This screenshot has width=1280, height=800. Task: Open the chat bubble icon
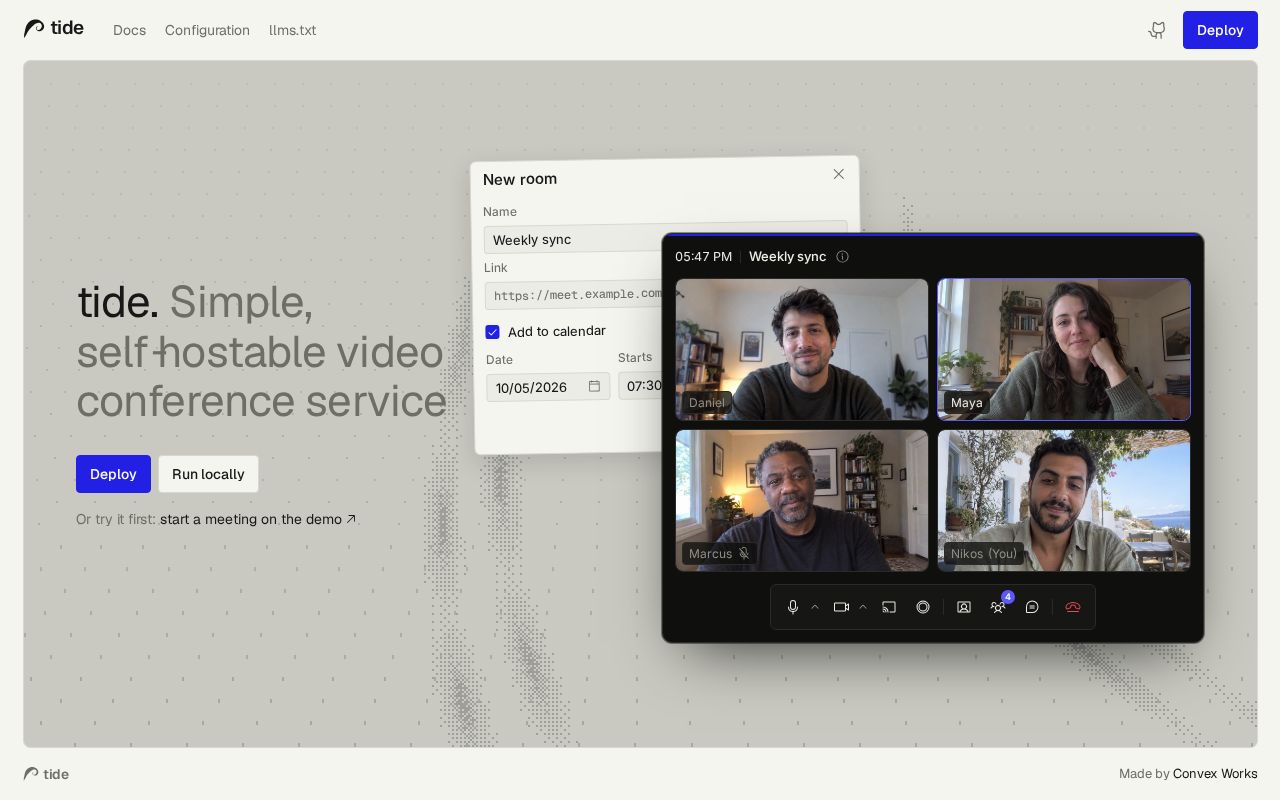point(1032,607)
